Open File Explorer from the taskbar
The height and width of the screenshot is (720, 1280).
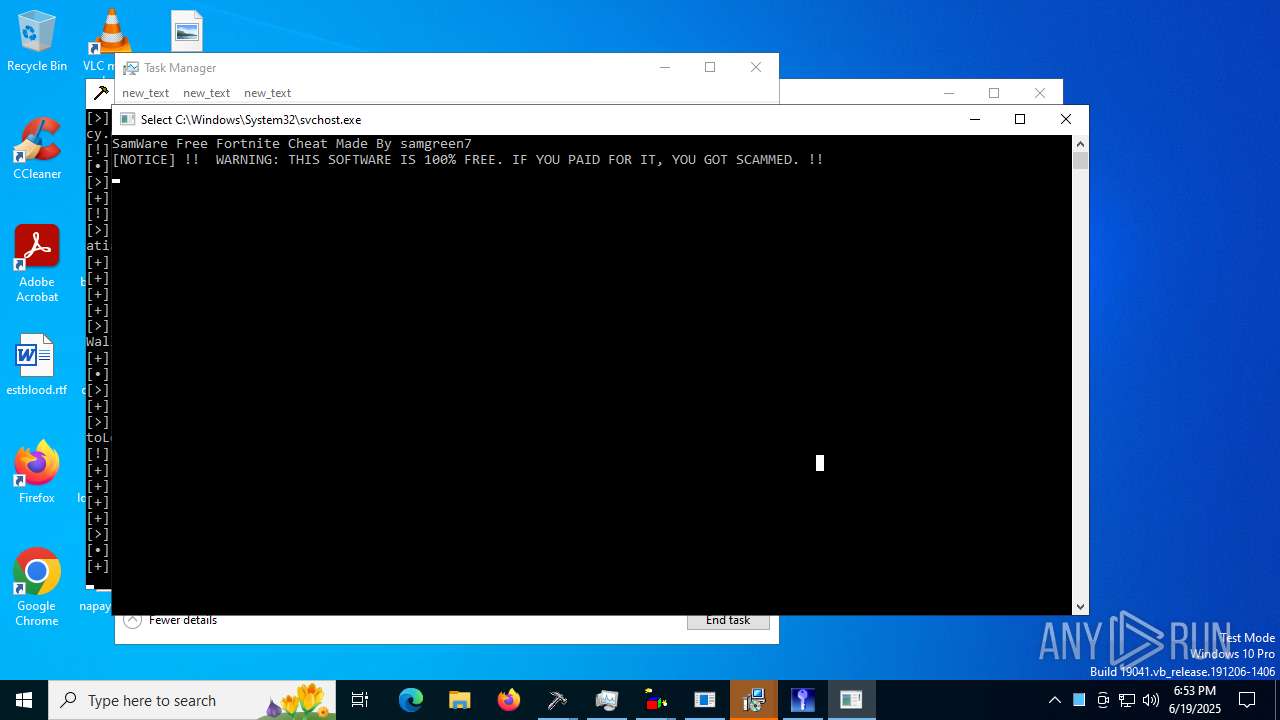click(460, 700)
